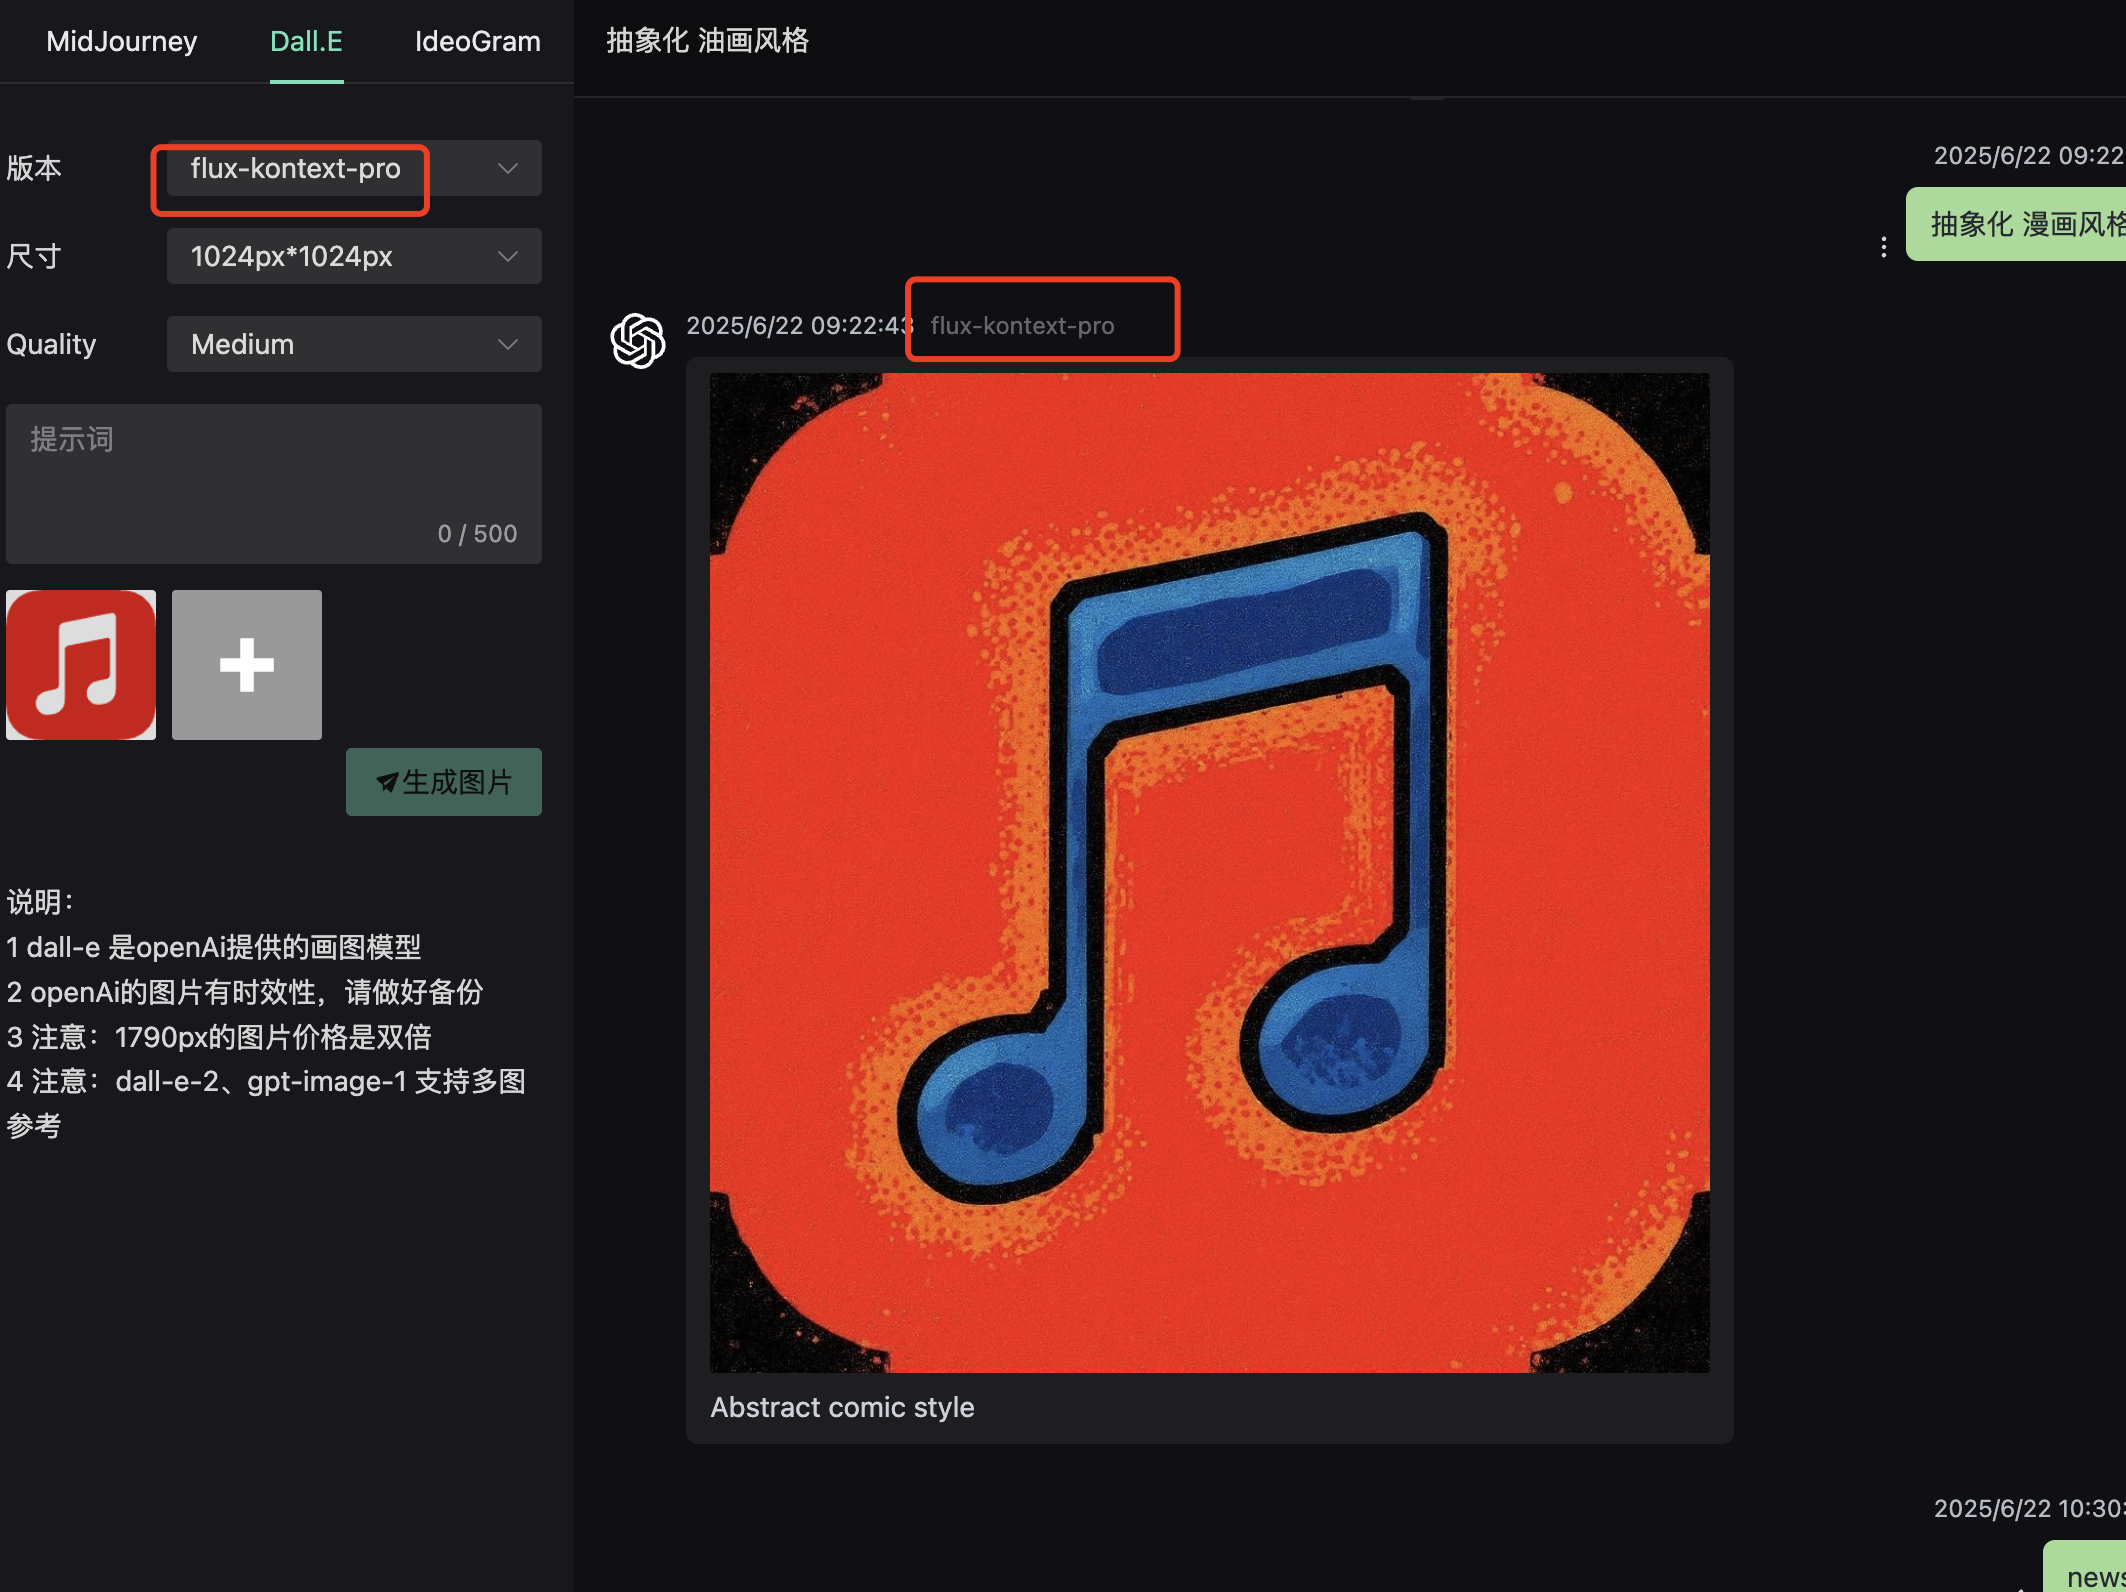Select the Dall.E tab
Viewport: 2126px width, 1592px height.
[x=306, y=41]
